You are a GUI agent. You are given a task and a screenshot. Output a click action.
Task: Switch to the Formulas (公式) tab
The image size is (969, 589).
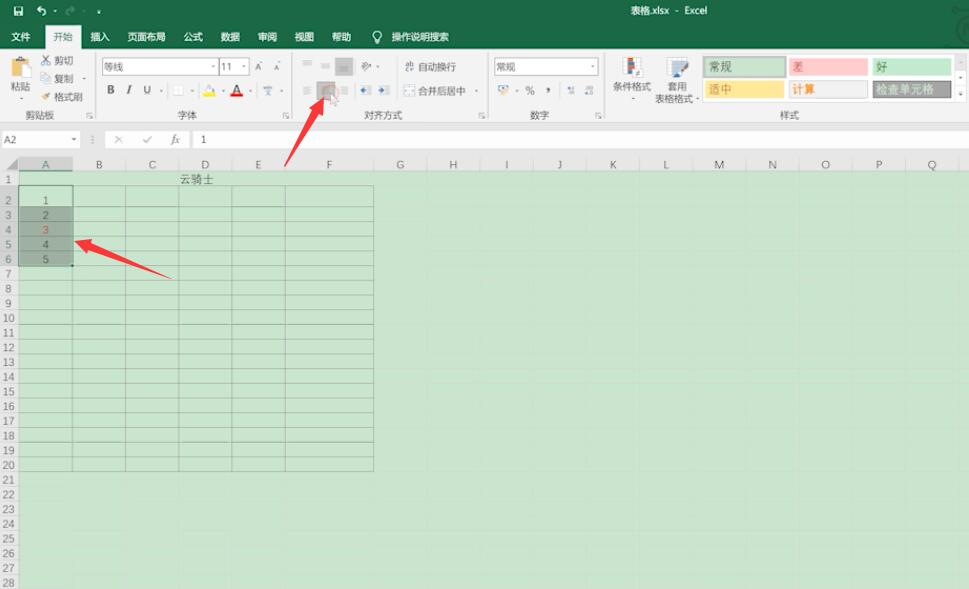pos(193,37)
